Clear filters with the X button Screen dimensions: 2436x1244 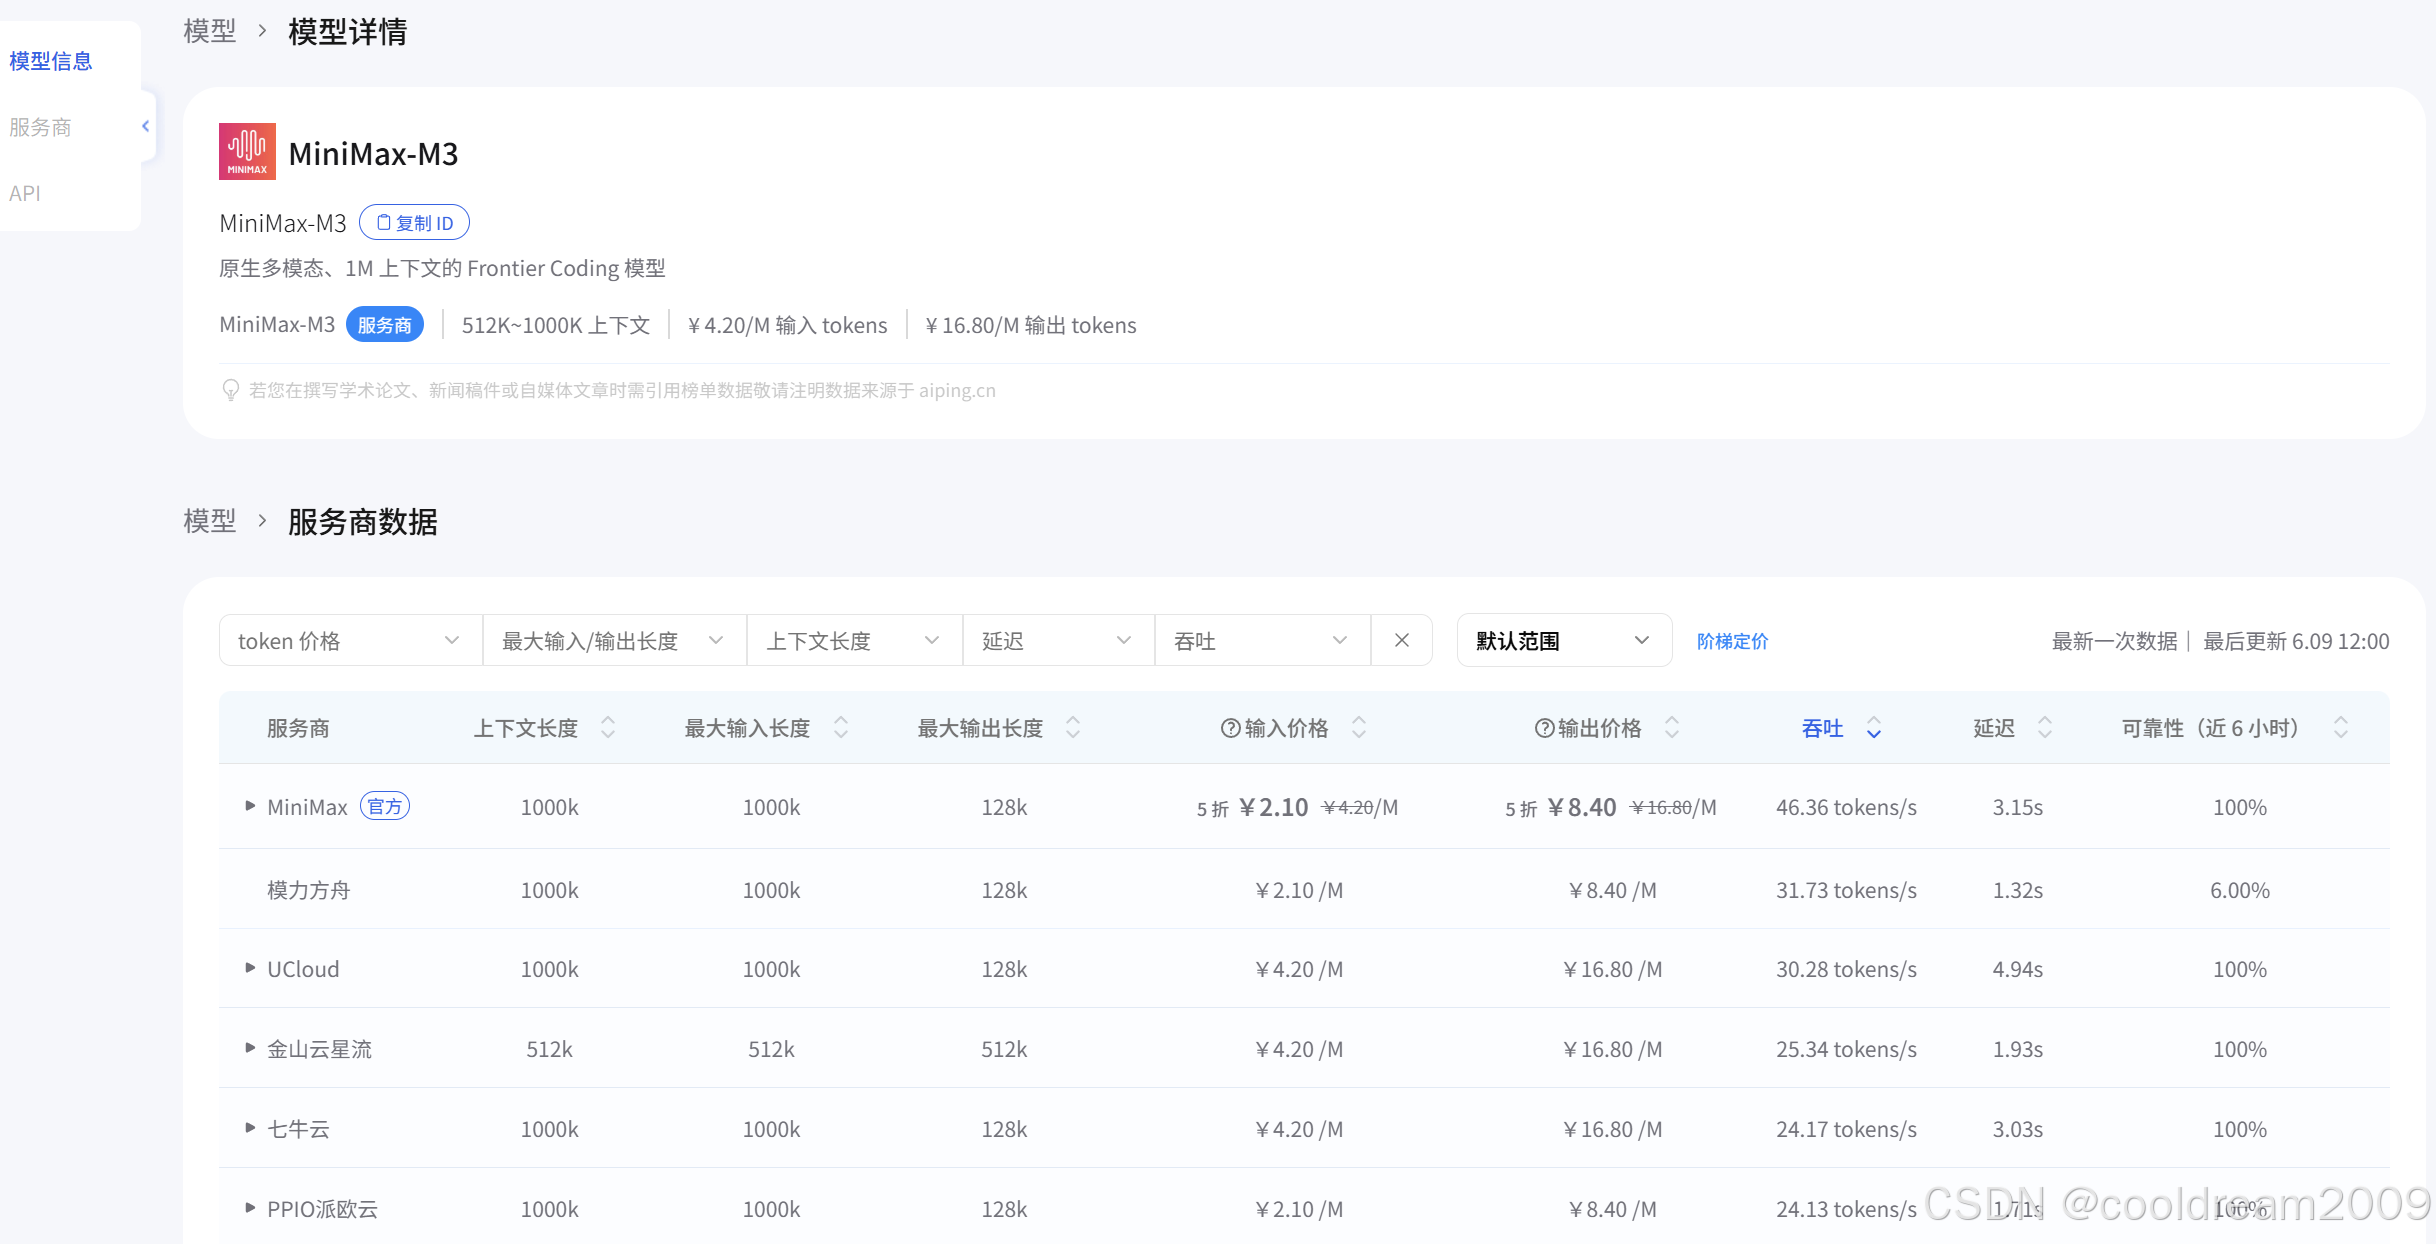tap(1402, 640)
